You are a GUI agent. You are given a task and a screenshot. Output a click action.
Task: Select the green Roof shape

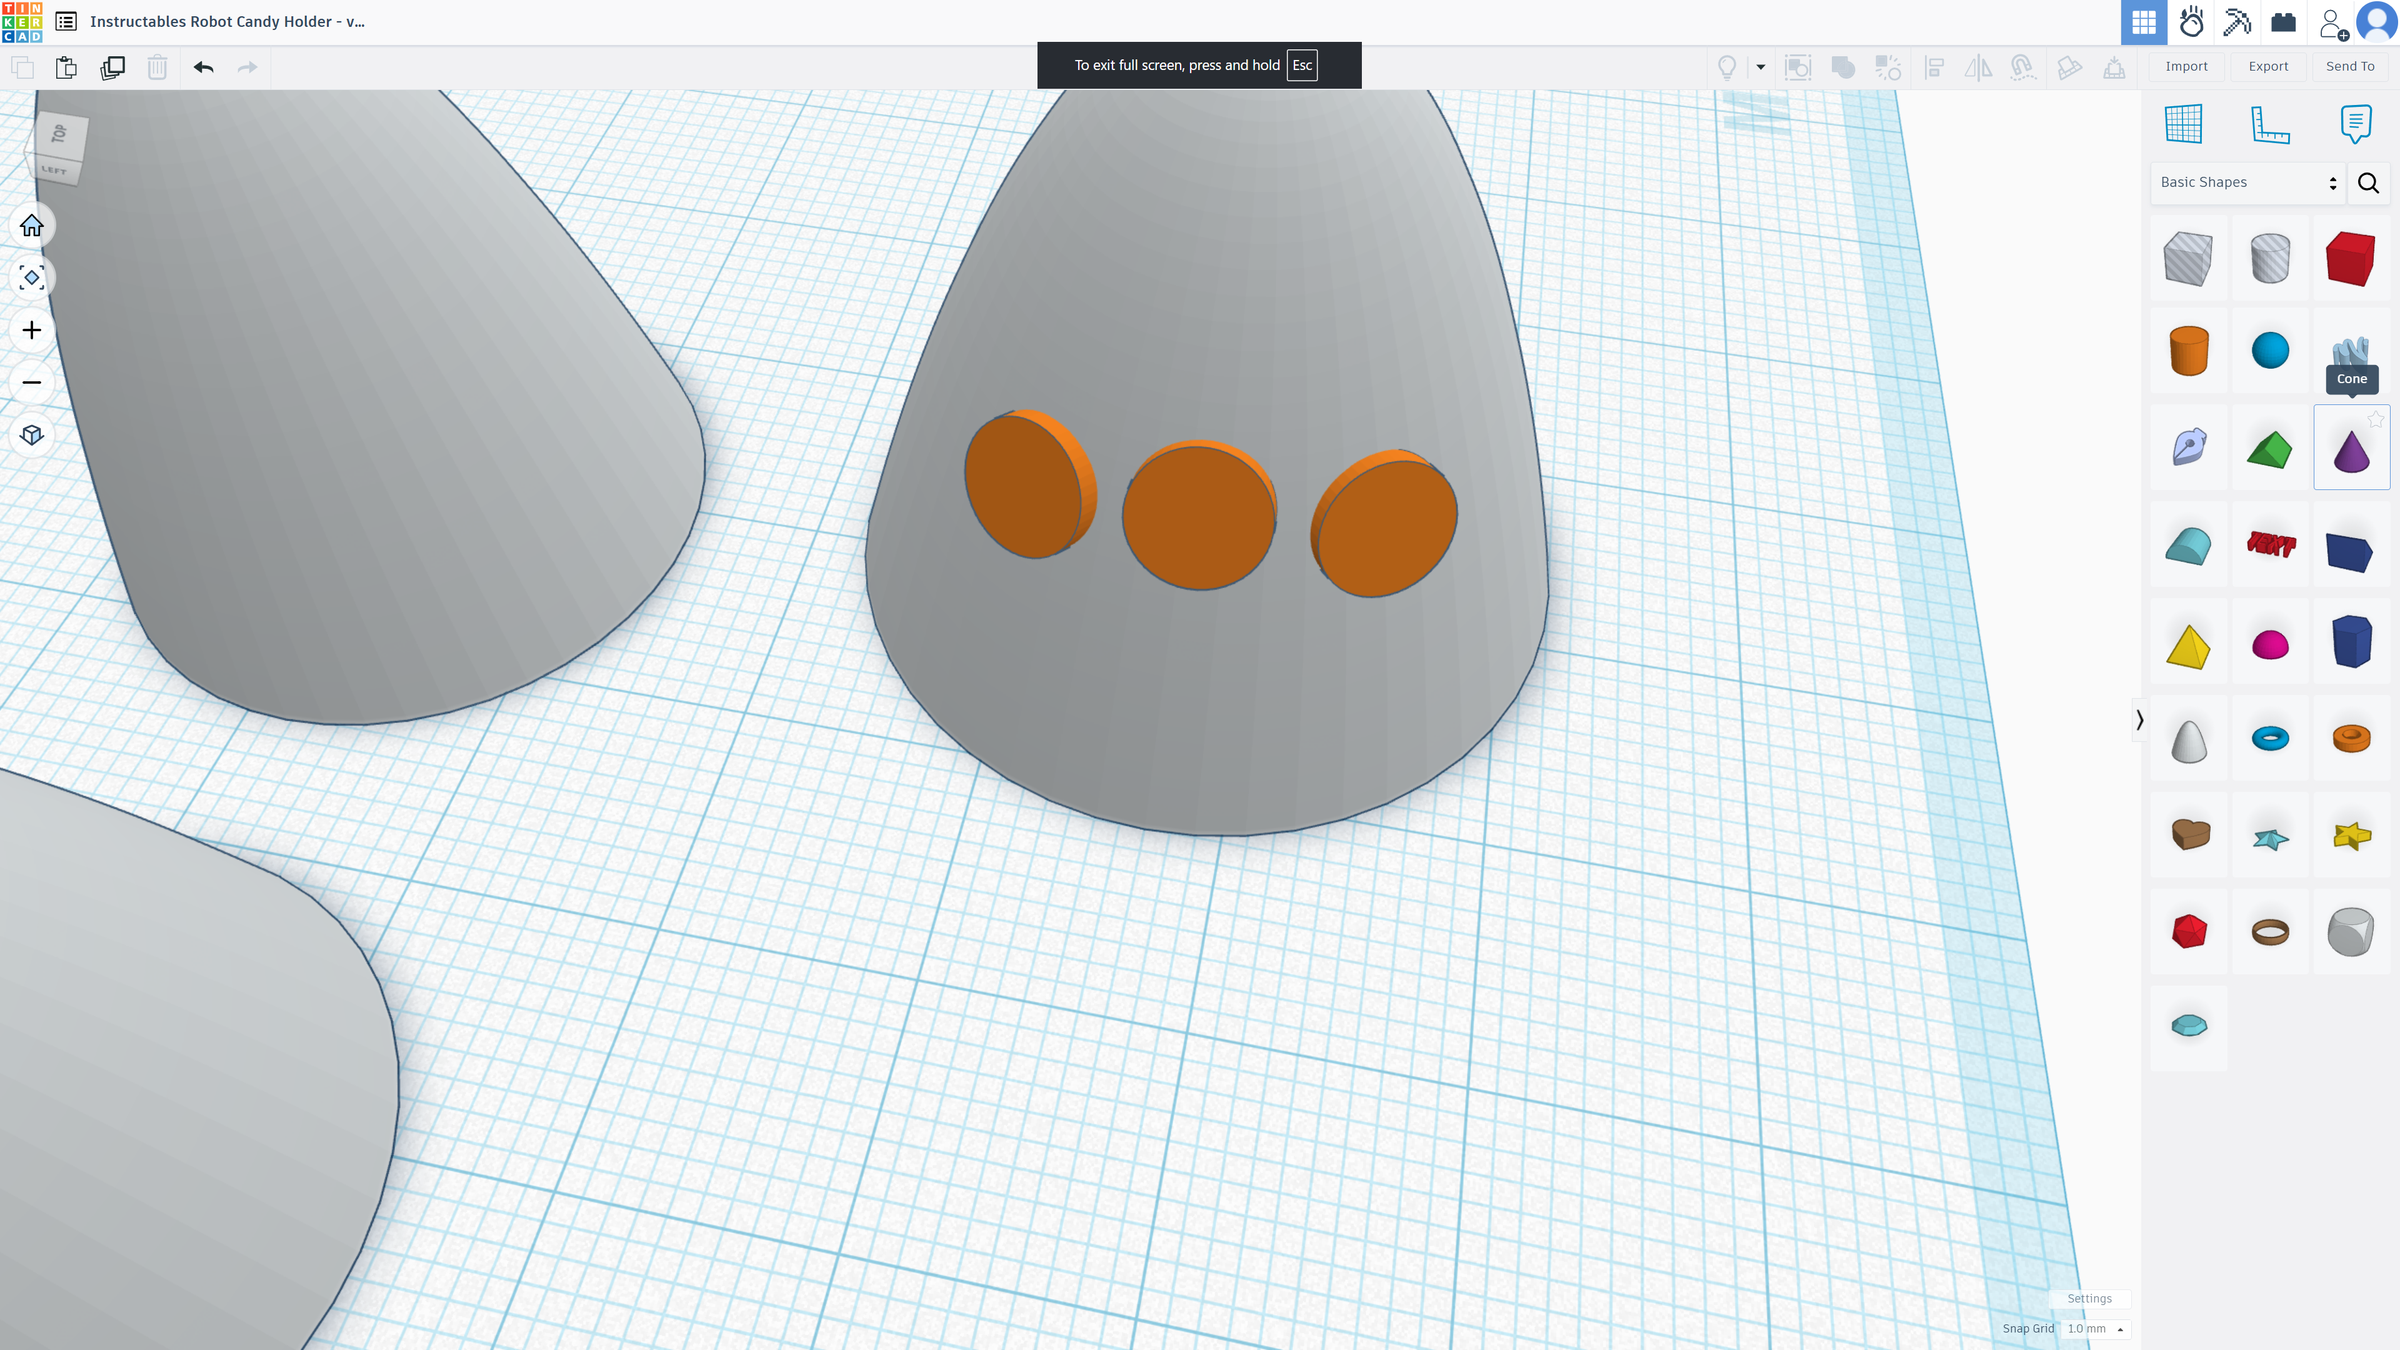point(2270,449)
